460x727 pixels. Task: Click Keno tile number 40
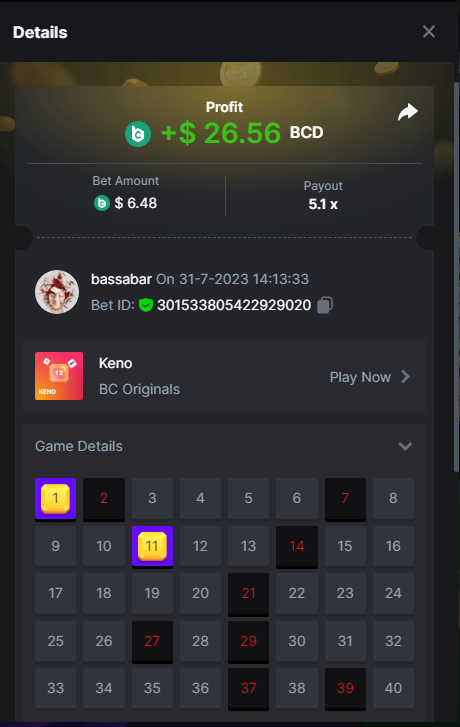[x=393, y=688]
